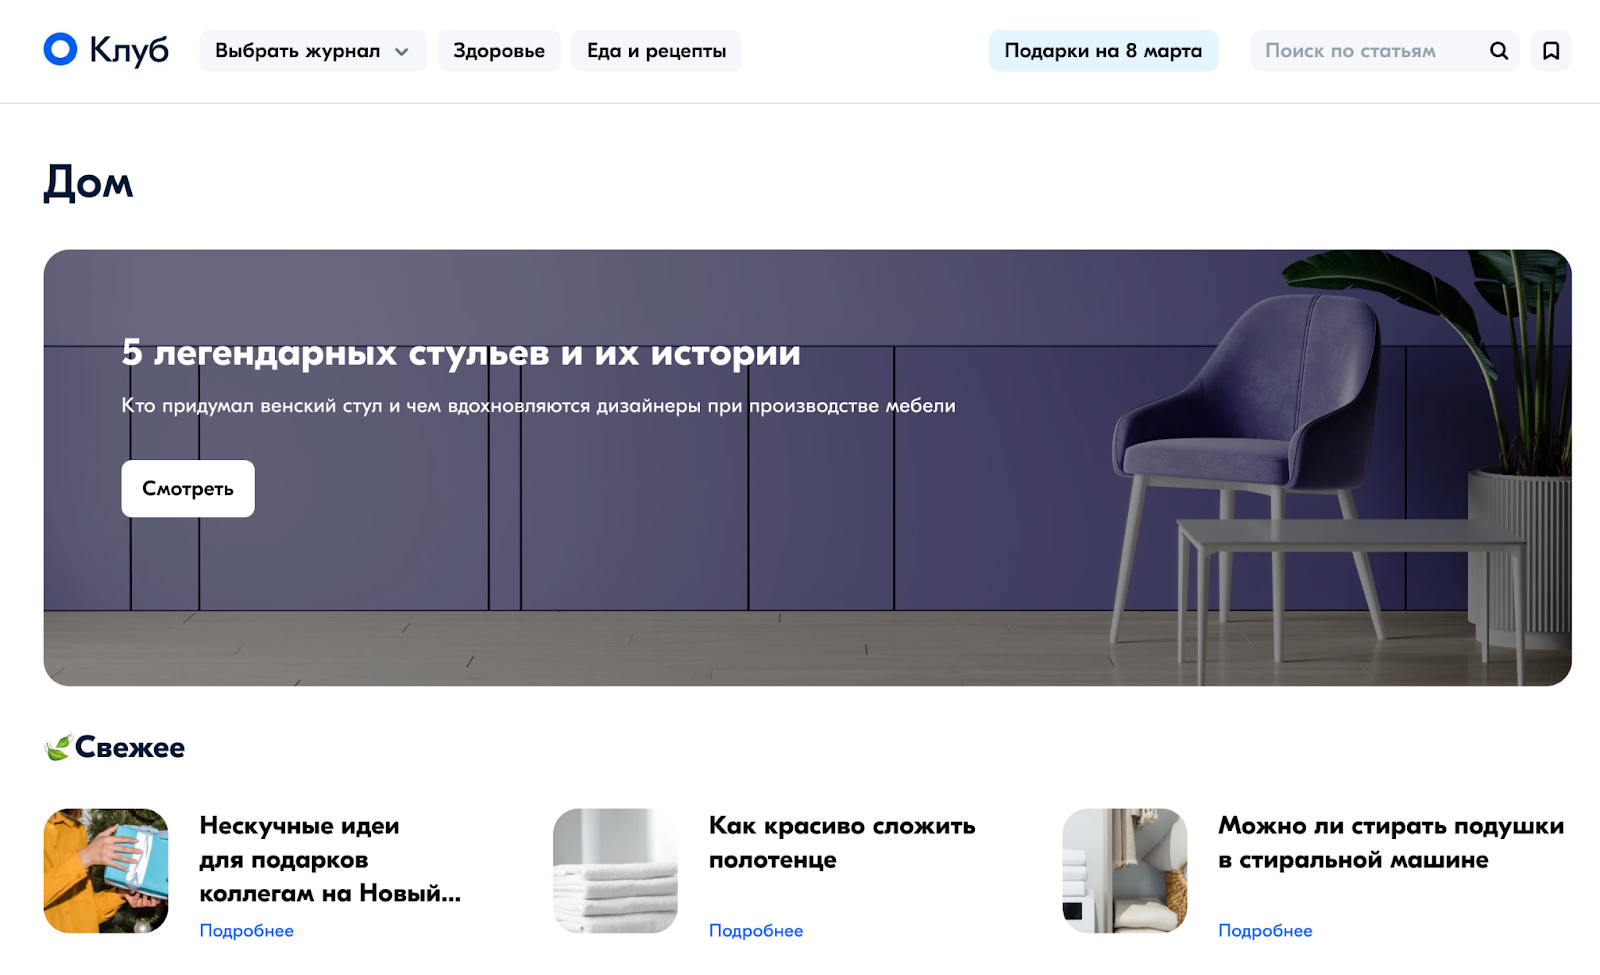Open bookmarks via the bookmark icon

(1551, 51)
